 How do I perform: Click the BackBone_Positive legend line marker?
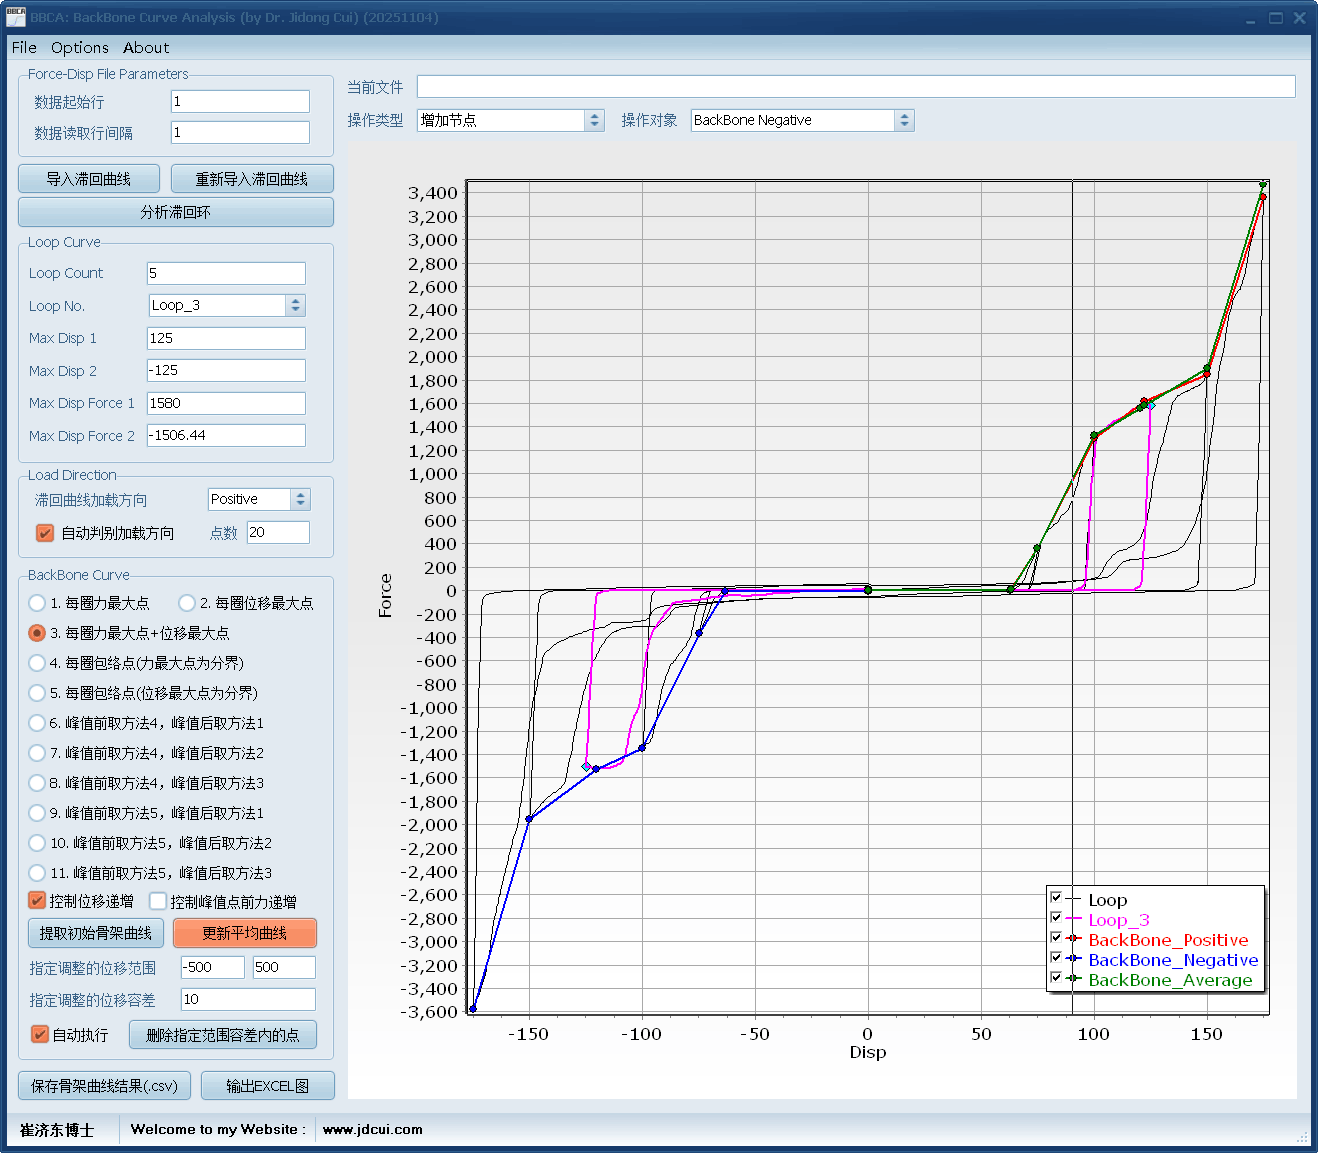tap(1074, 939)
